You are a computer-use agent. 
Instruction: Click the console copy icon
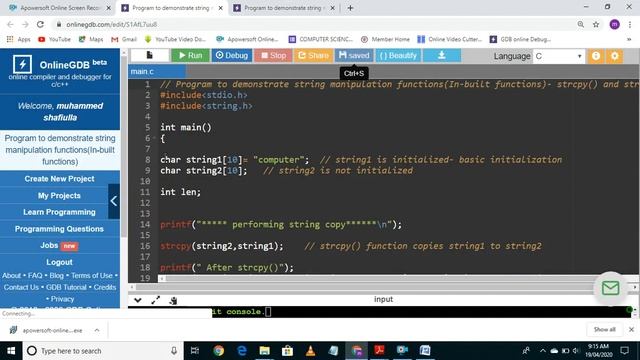(x=173, y=300)
